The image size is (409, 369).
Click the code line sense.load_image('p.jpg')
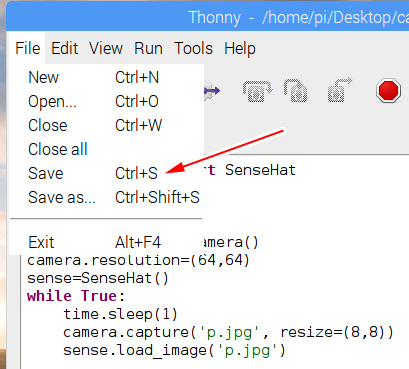tap(174, 350)
